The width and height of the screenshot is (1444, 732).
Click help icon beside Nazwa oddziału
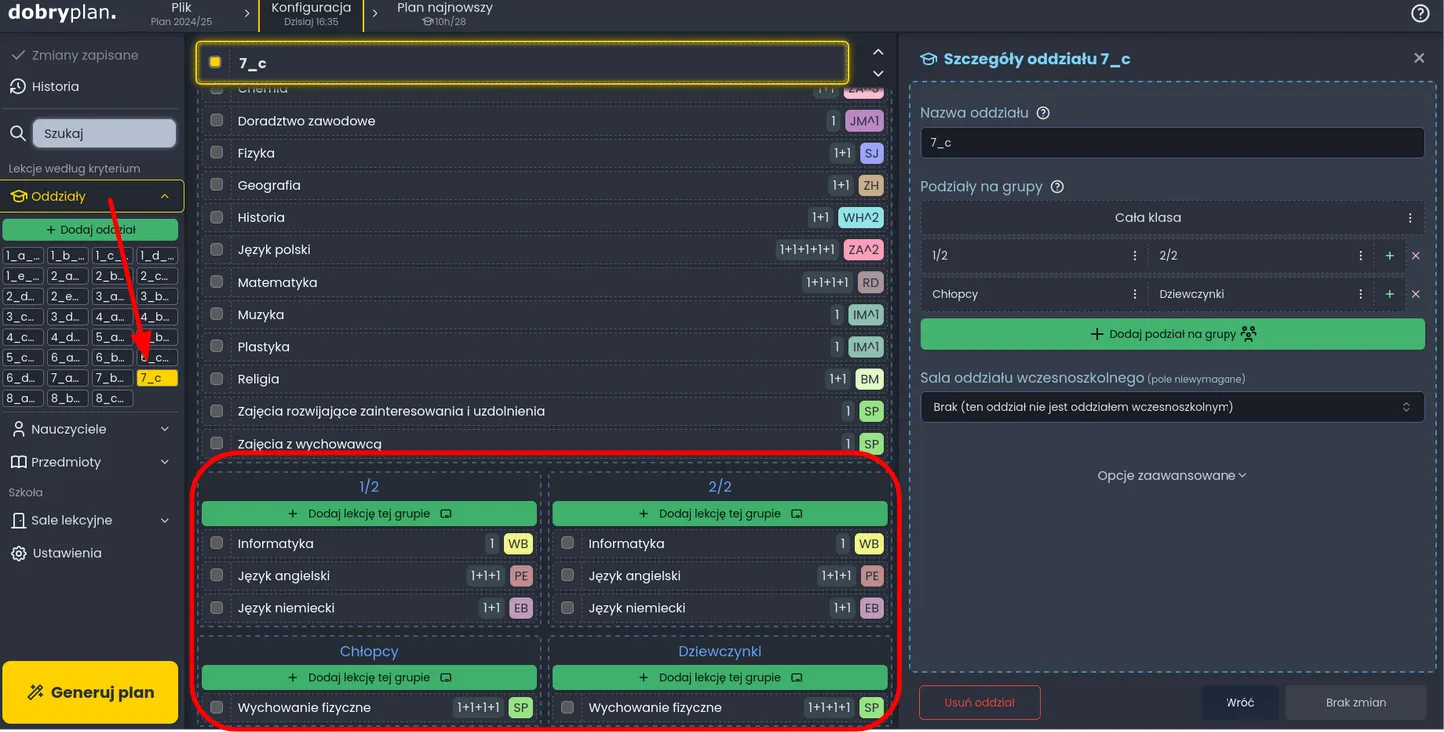[x=1043, y=113]
